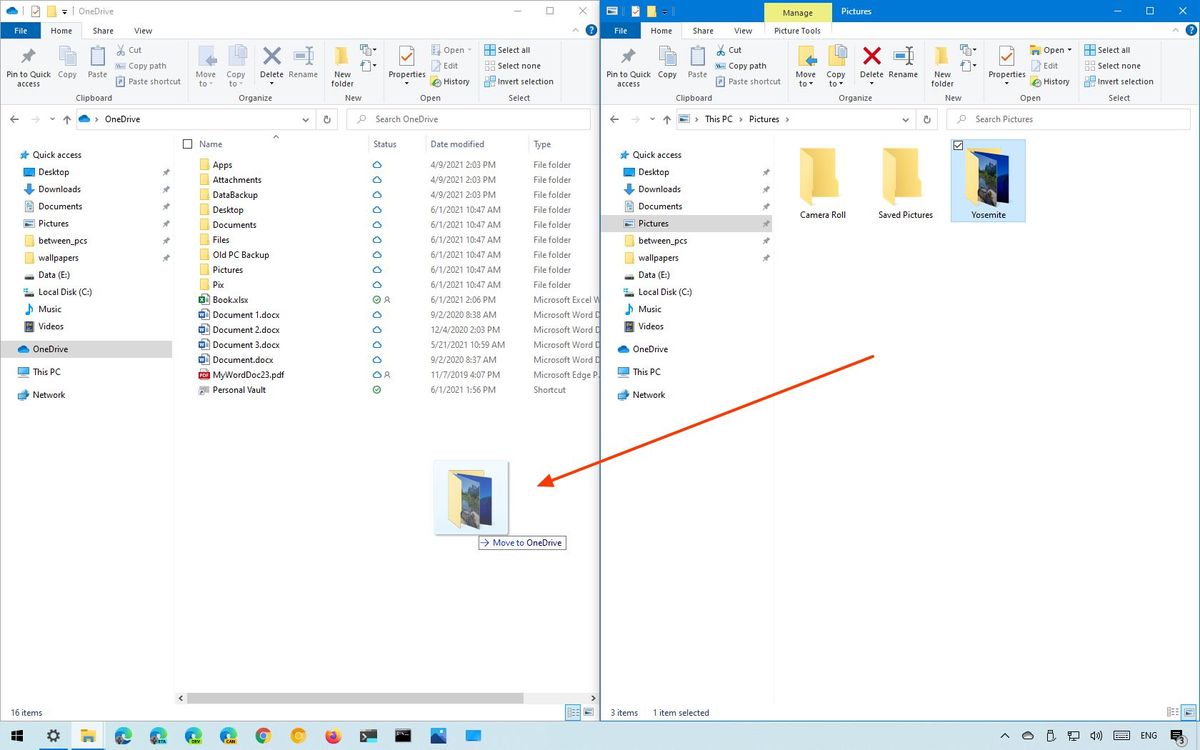Refresh the Pictures folder view
Viewport: 1200px width, 750px height.
(927, 119)
